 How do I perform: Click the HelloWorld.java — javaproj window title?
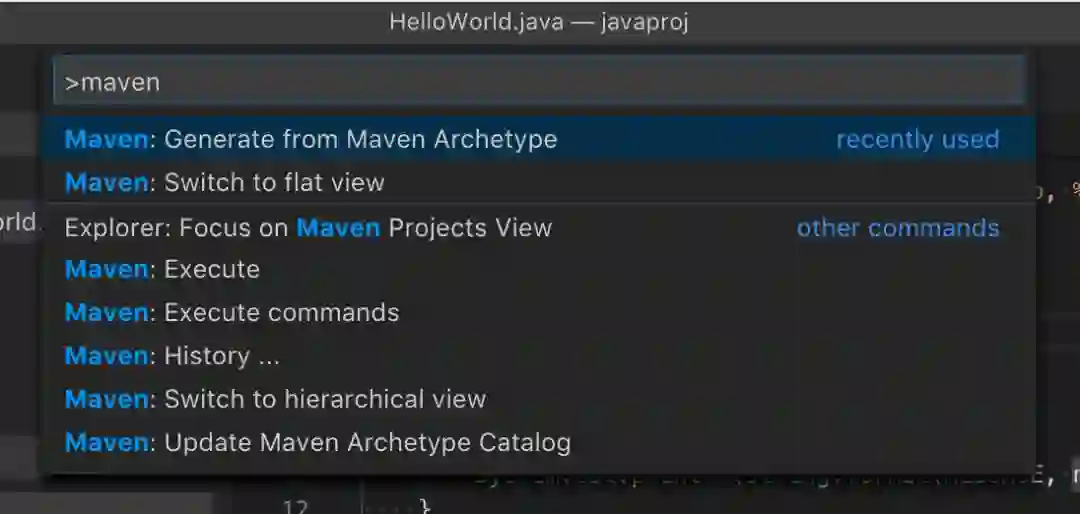pyautogui.click(x=539, y=22)
